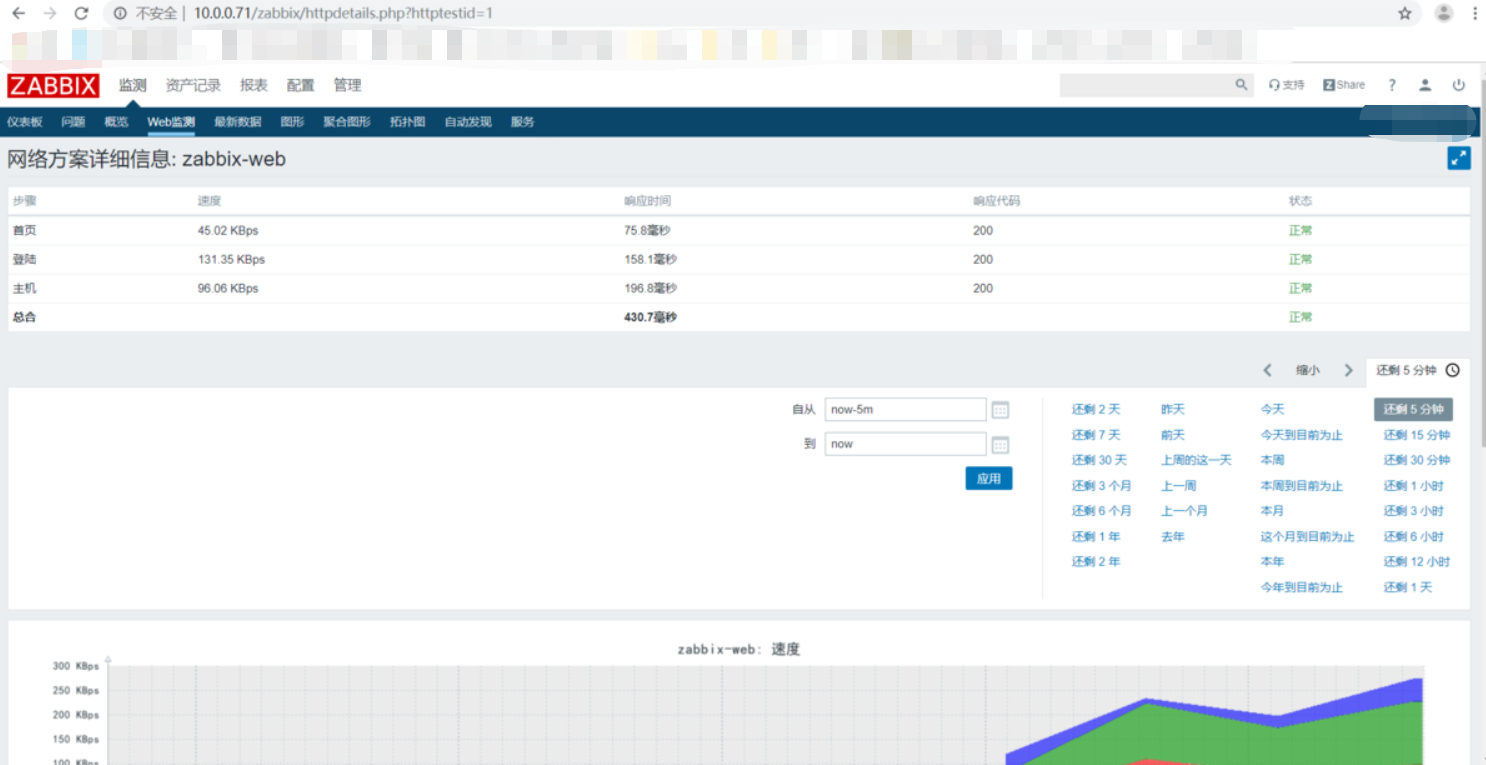
Task: Click the ZABBIX logo
Action: 53,86
